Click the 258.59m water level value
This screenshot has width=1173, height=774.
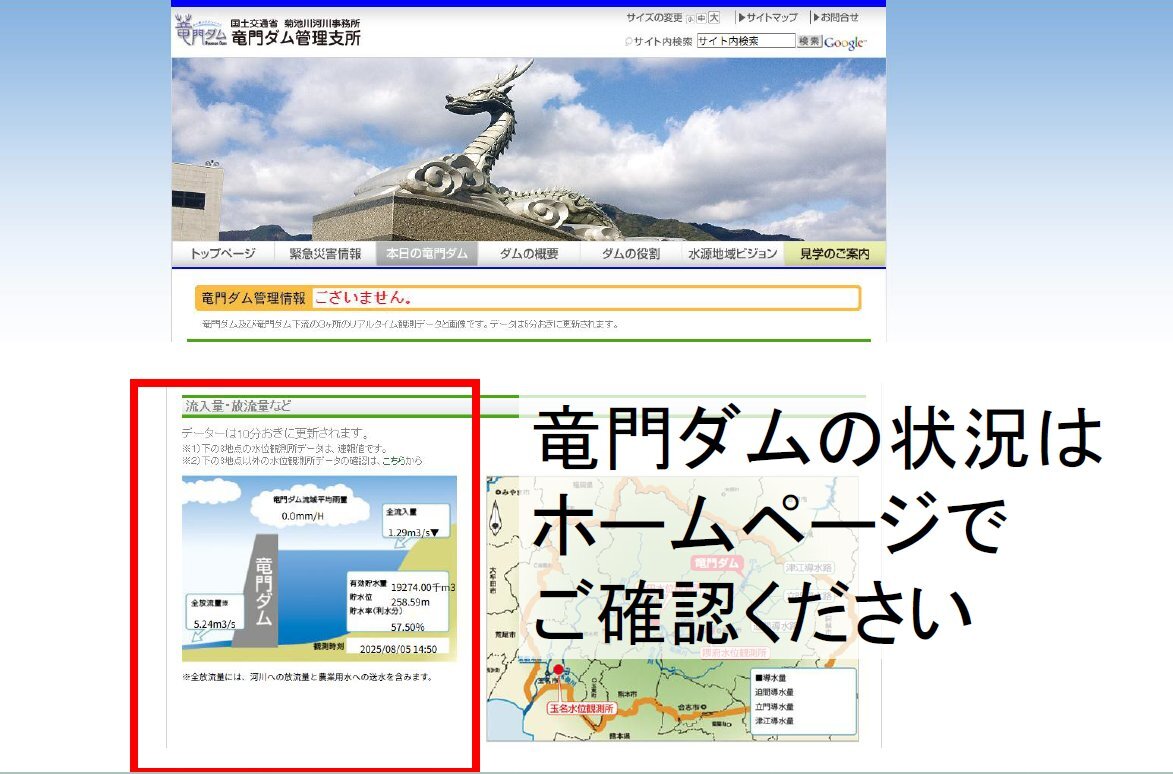(x=410, y=601)
